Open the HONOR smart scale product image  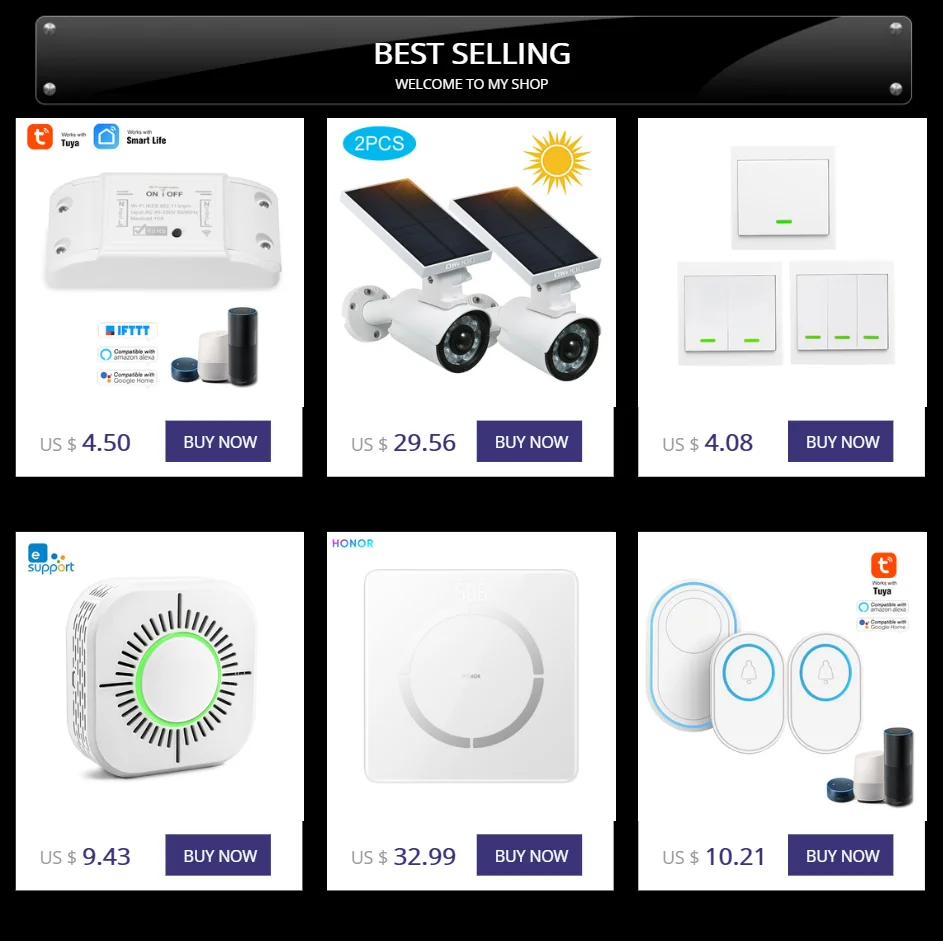[x=471, y=676]
